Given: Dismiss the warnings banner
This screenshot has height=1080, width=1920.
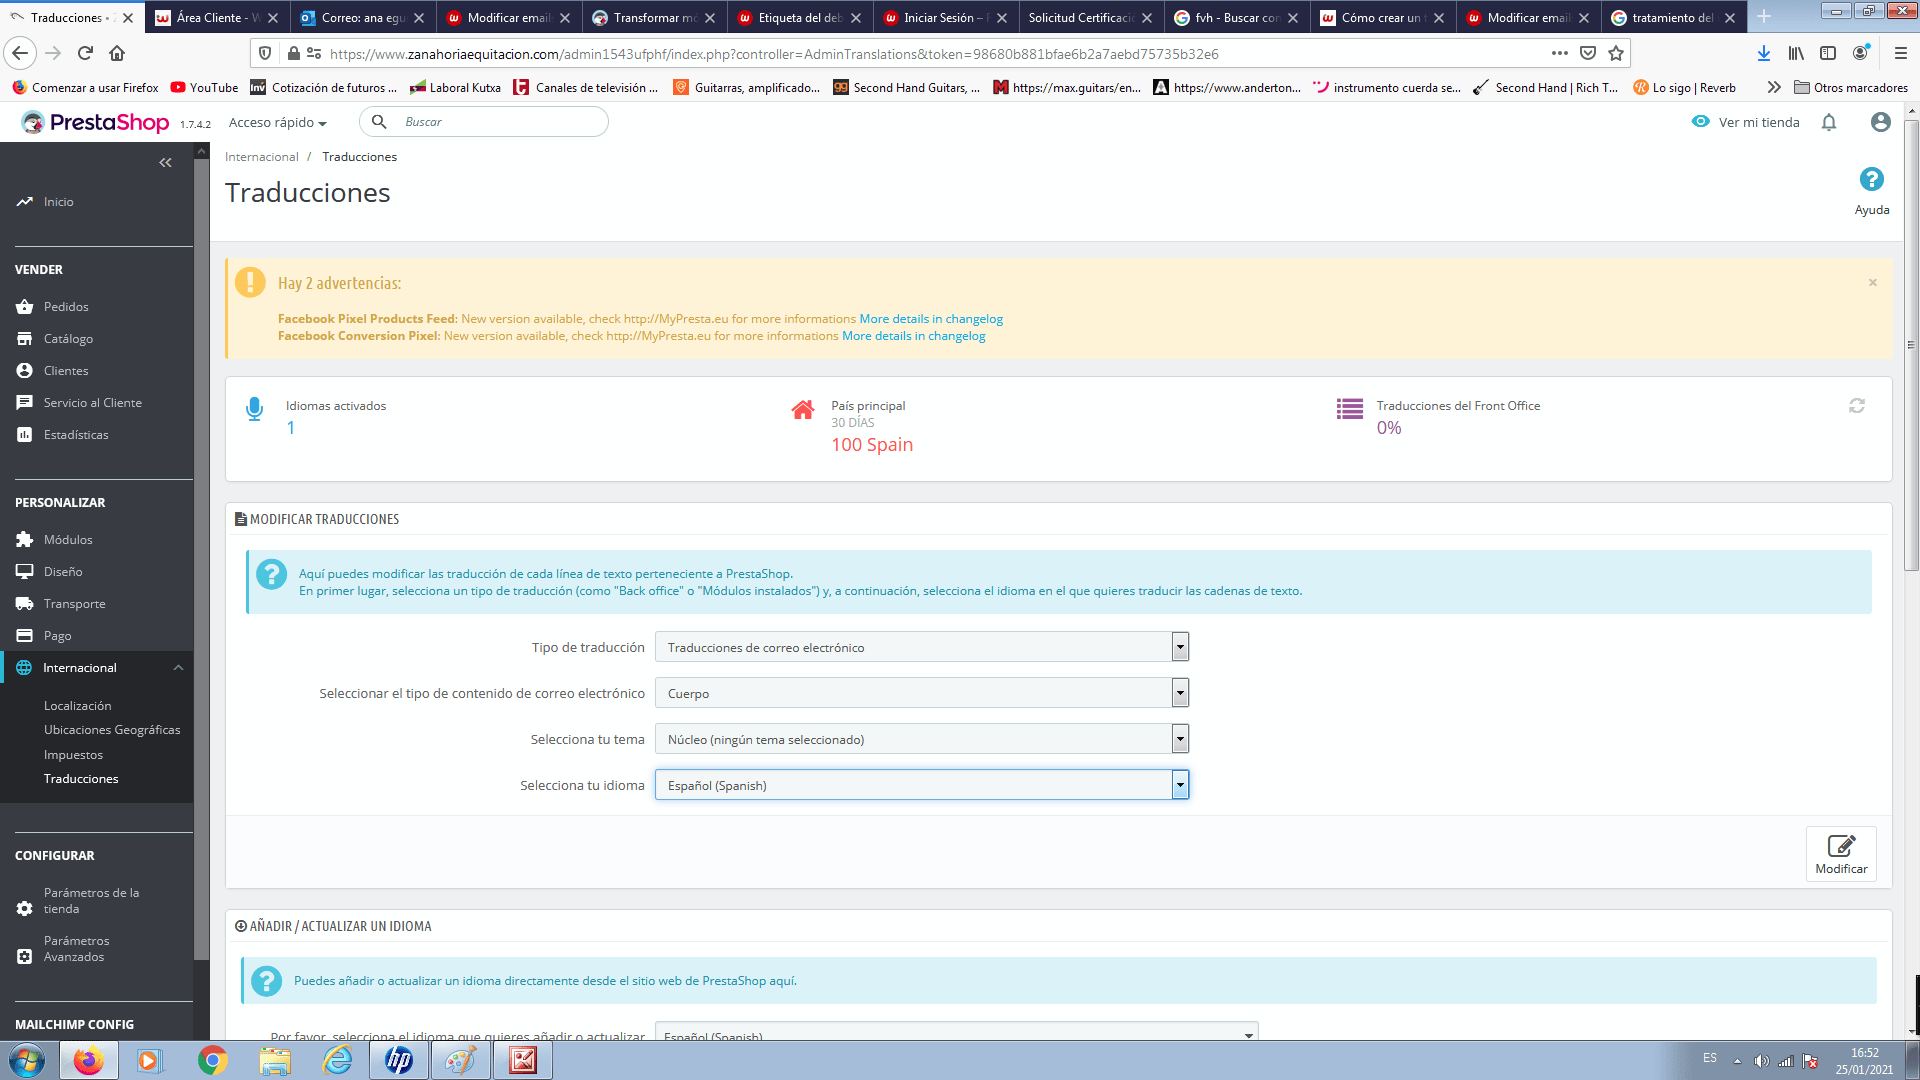Looking at the screenshot, I should click(x=1873, y=282).
